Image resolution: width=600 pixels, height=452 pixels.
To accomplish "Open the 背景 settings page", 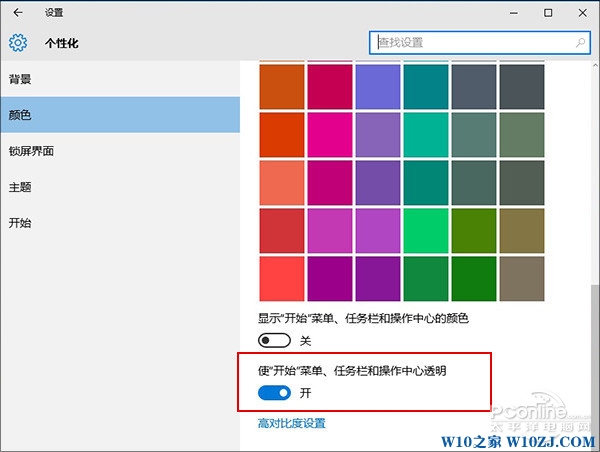I will pyautogui.click(x=120, y=79).
